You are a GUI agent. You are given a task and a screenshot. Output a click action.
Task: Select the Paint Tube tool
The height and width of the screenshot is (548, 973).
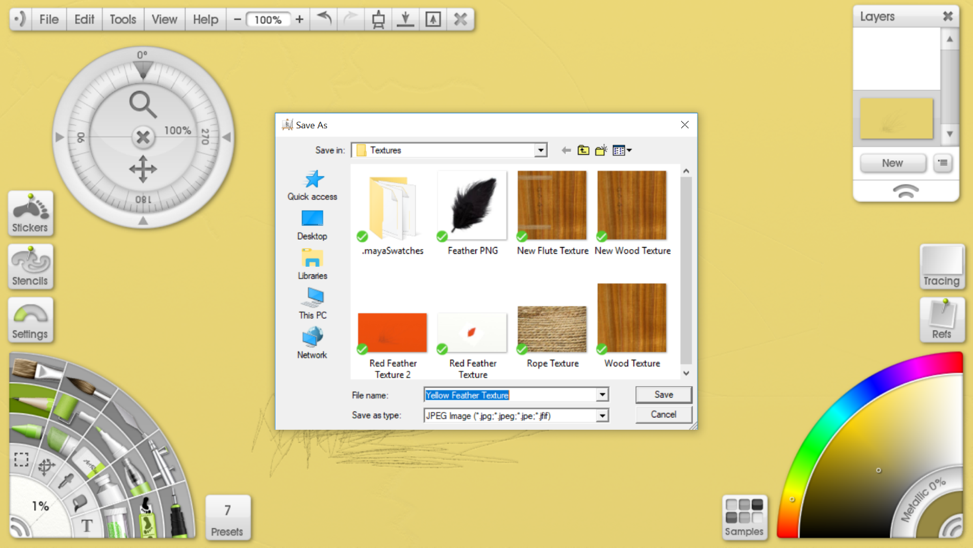click(107, 487)
